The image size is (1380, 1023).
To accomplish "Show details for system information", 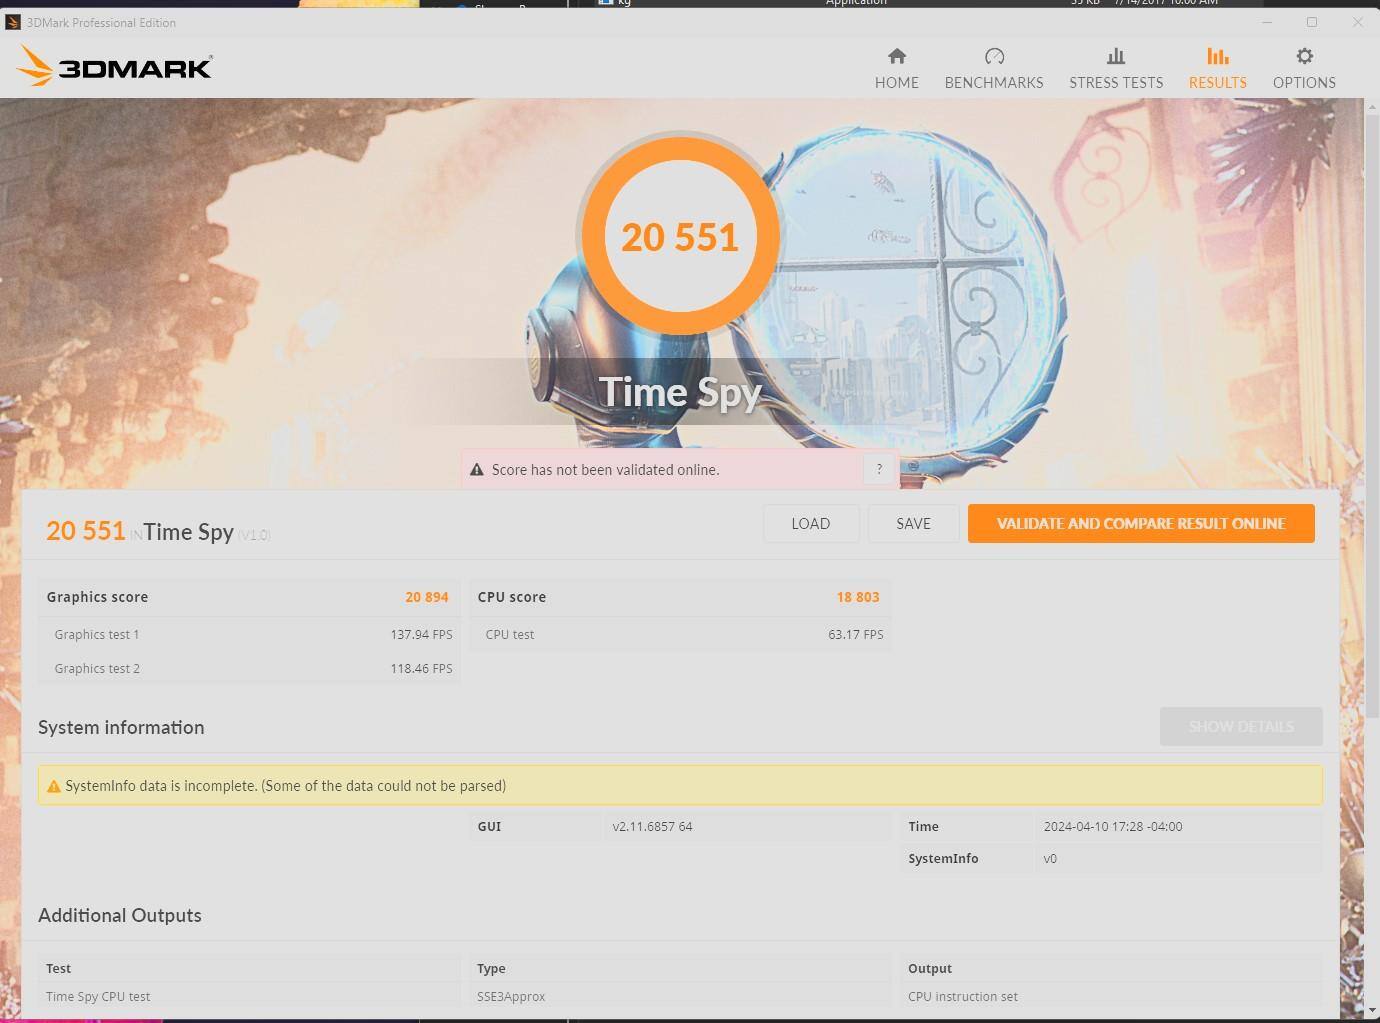I will tap(1240, 727).
